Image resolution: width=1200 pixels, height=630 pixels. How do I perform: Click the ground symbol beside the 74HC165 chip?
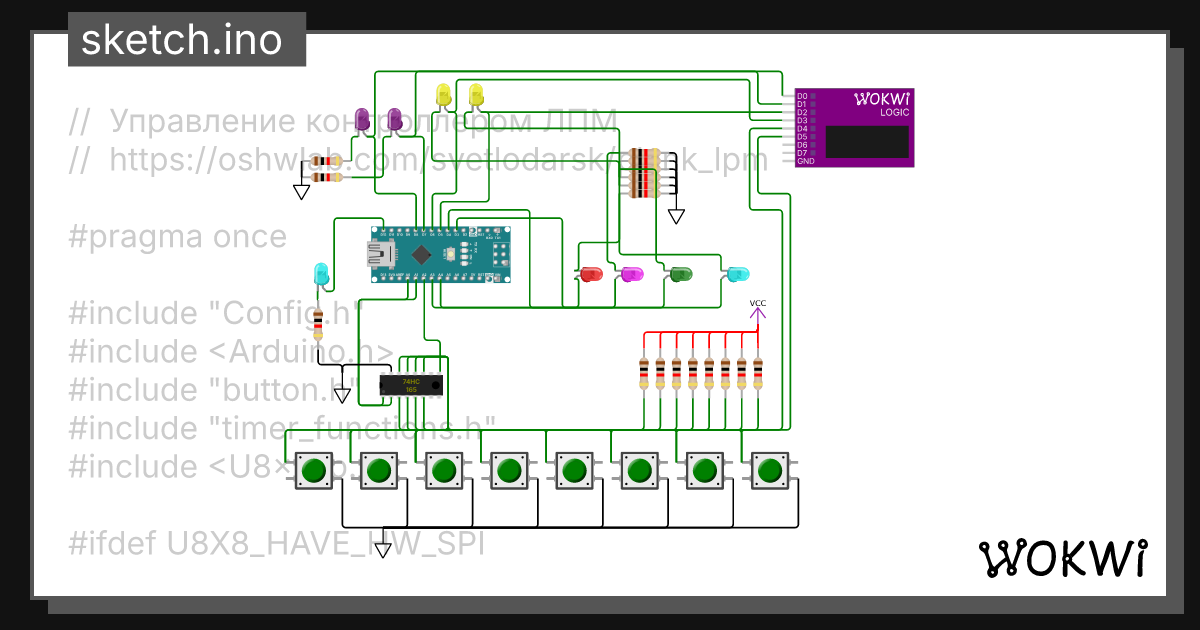point(342,394)
